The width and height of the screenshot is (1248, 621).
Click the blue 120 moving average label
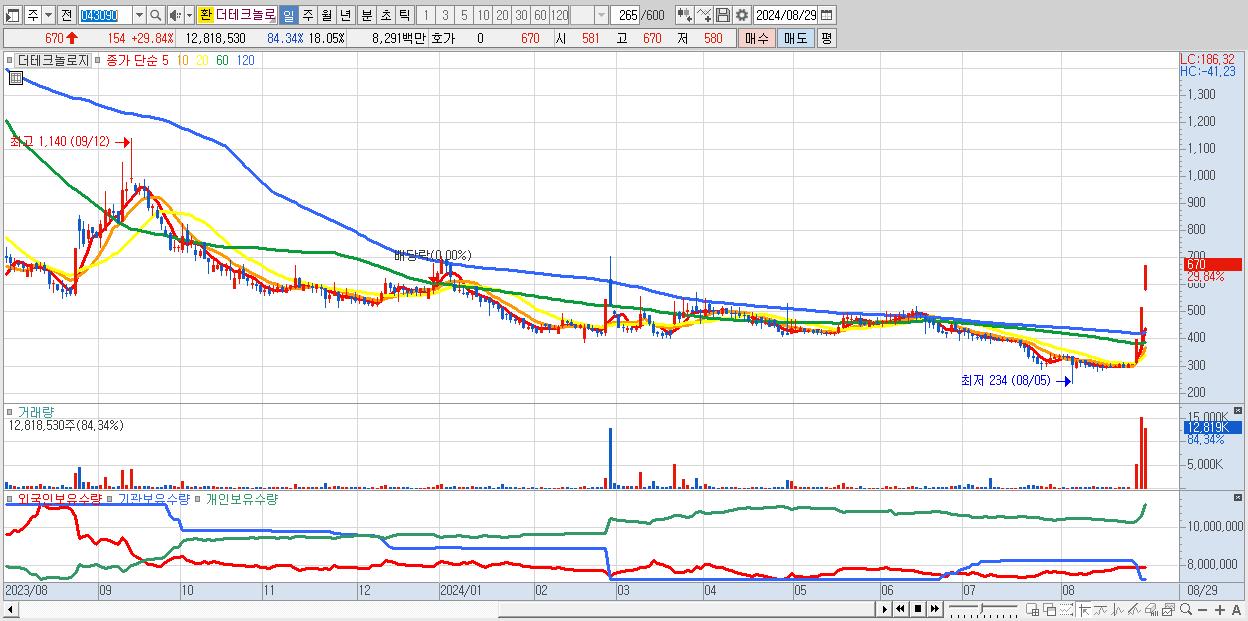click(245, 60)
